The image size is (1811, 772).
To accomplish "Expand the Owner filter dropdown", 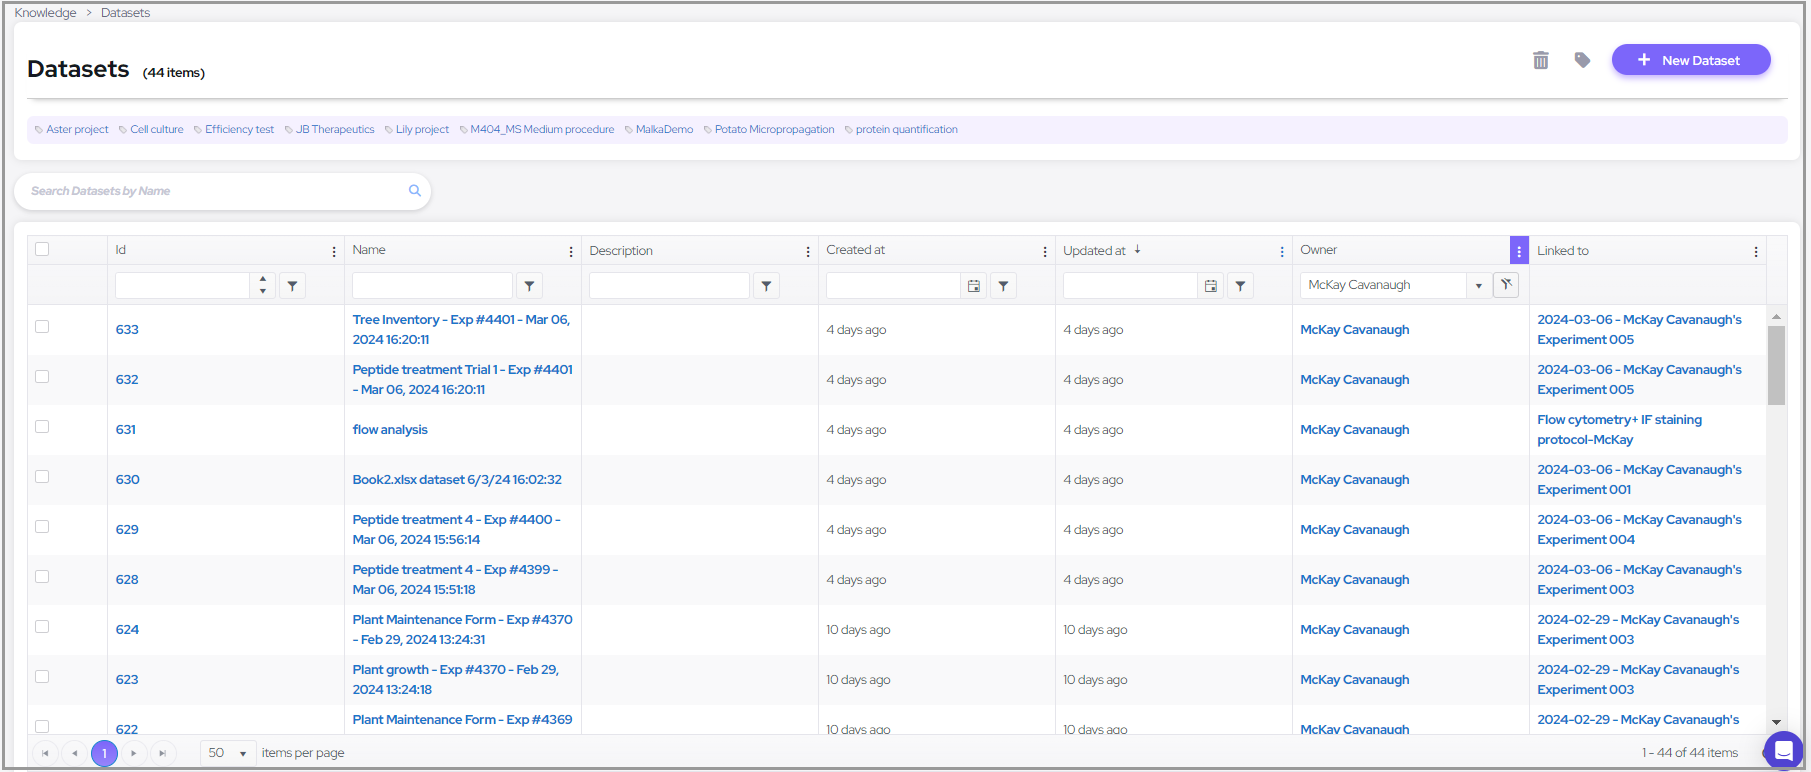I will point(1478,286).
